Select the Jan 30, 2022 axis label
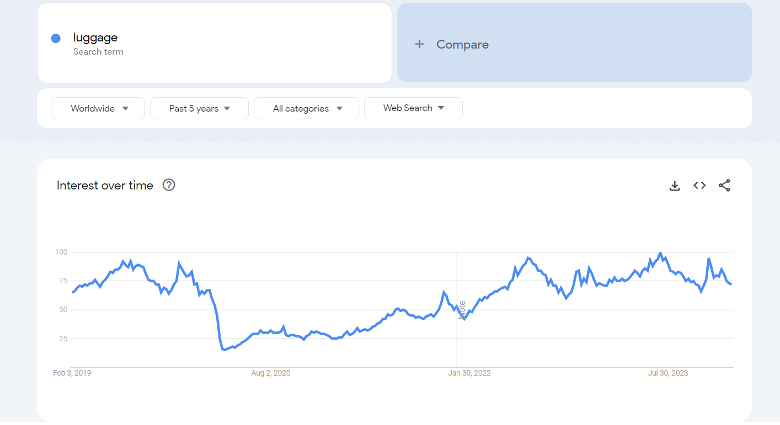This screenshot has width=780, height=425. tap(469, 373)
